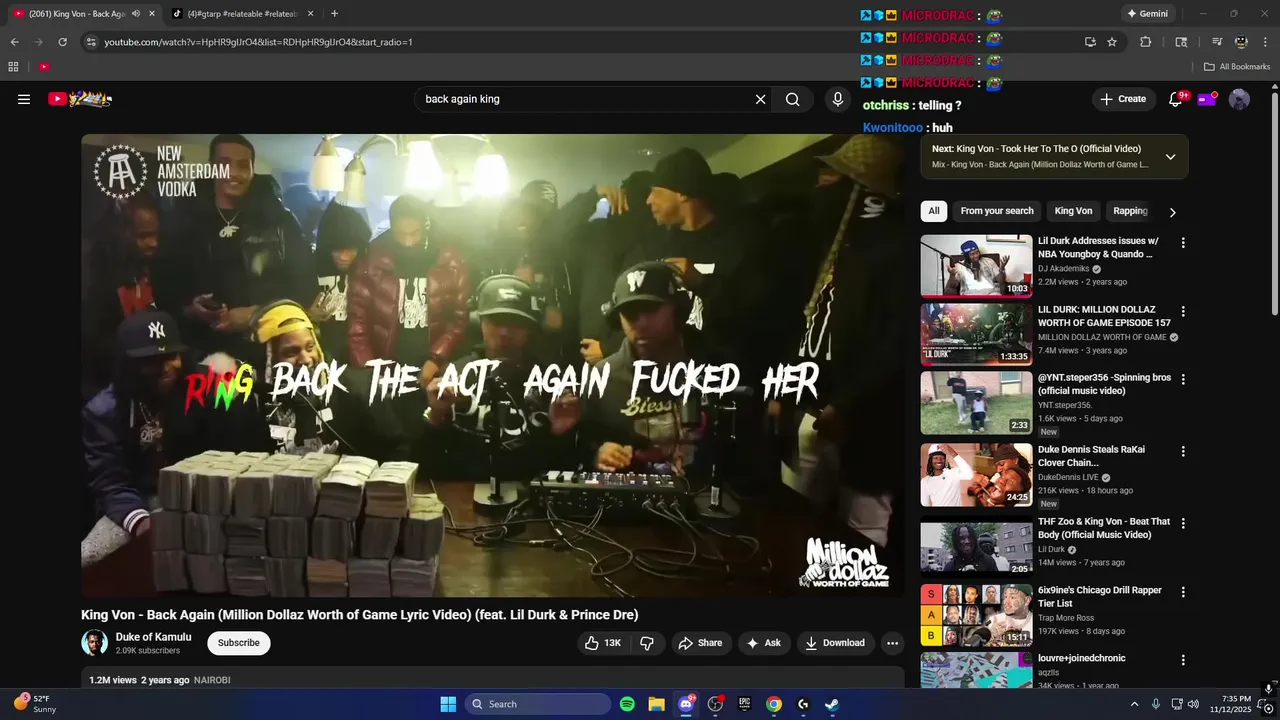Mute the King Von tab audio
Image resolution: width=1280 pixels, height=720 pixels.
tap(136, 14)
